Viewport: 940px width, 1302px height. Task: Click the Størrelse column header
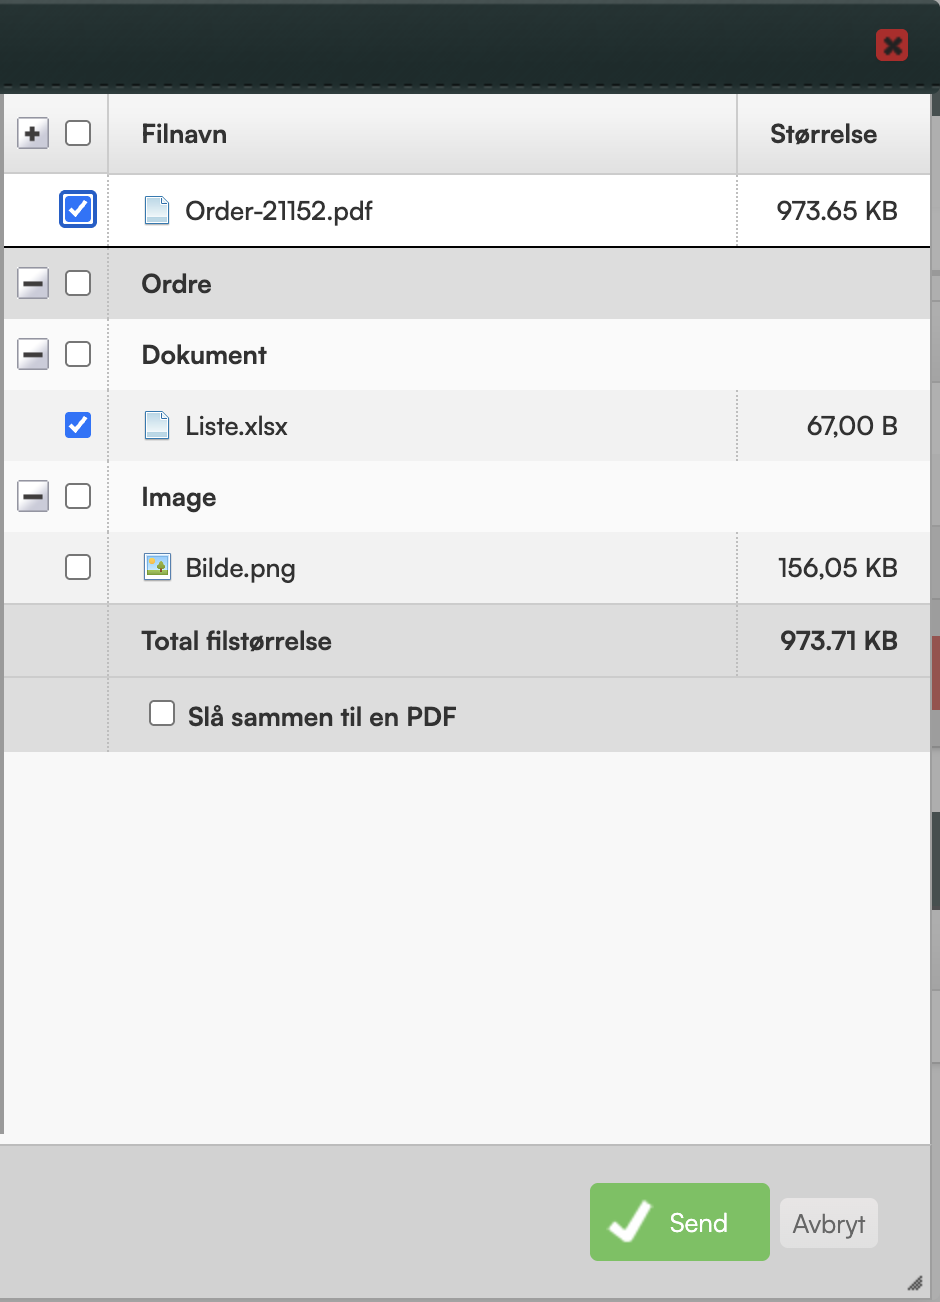(x=823, y=135)
